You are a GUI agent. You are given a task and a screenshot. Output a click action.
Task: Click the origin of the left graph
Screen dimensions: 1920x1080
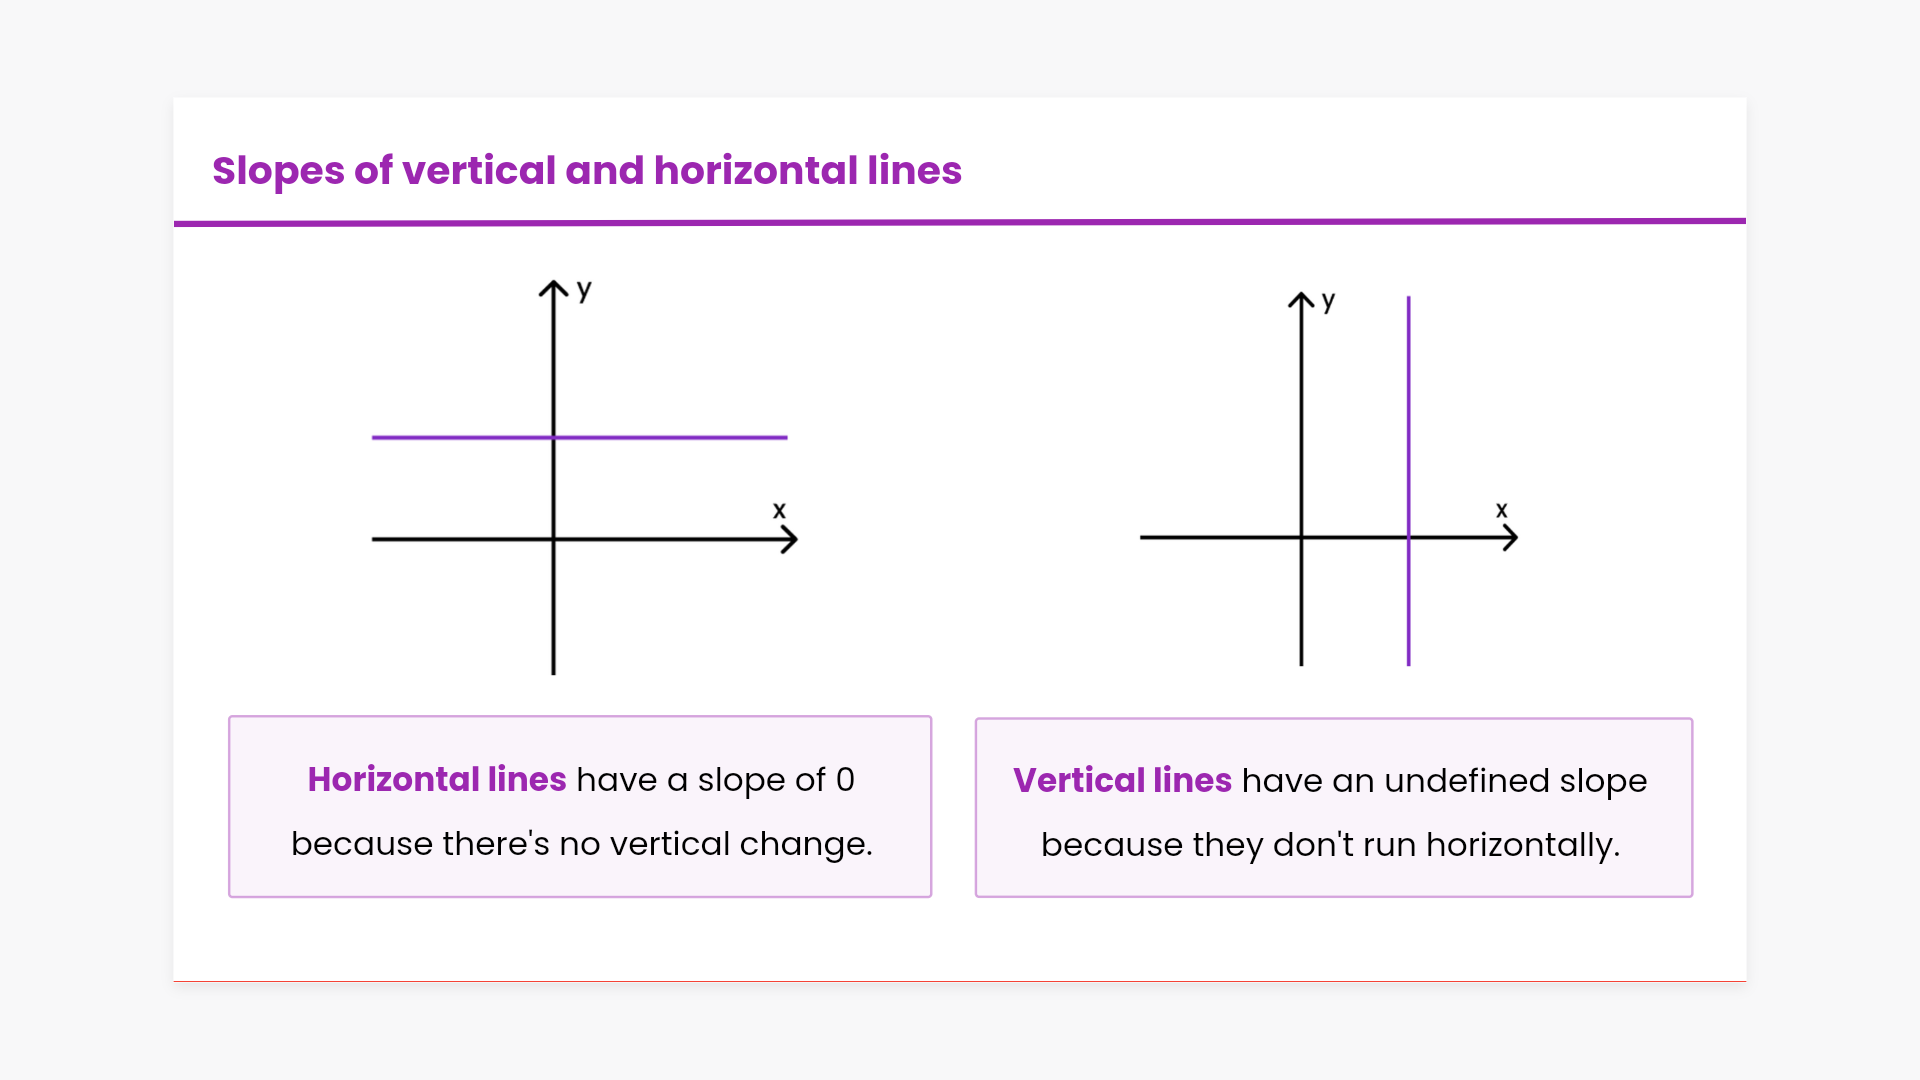(x=553, y=540)
